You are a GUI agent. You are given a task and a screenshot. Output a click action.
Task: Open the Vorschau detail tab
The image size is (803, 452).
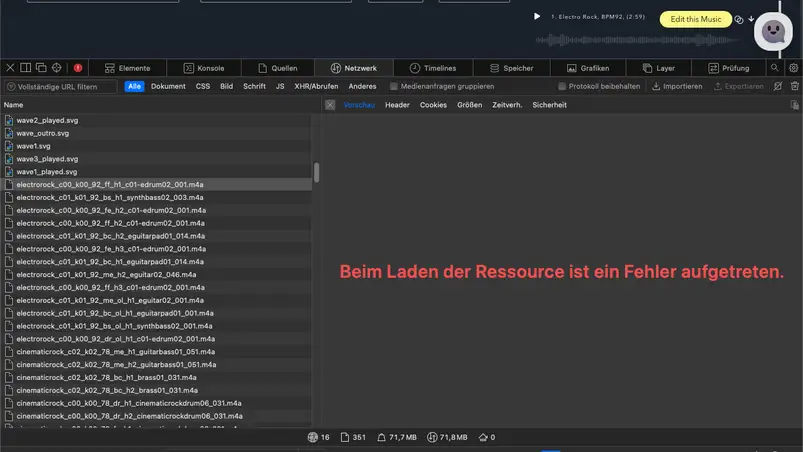click(x=359, y=105)
